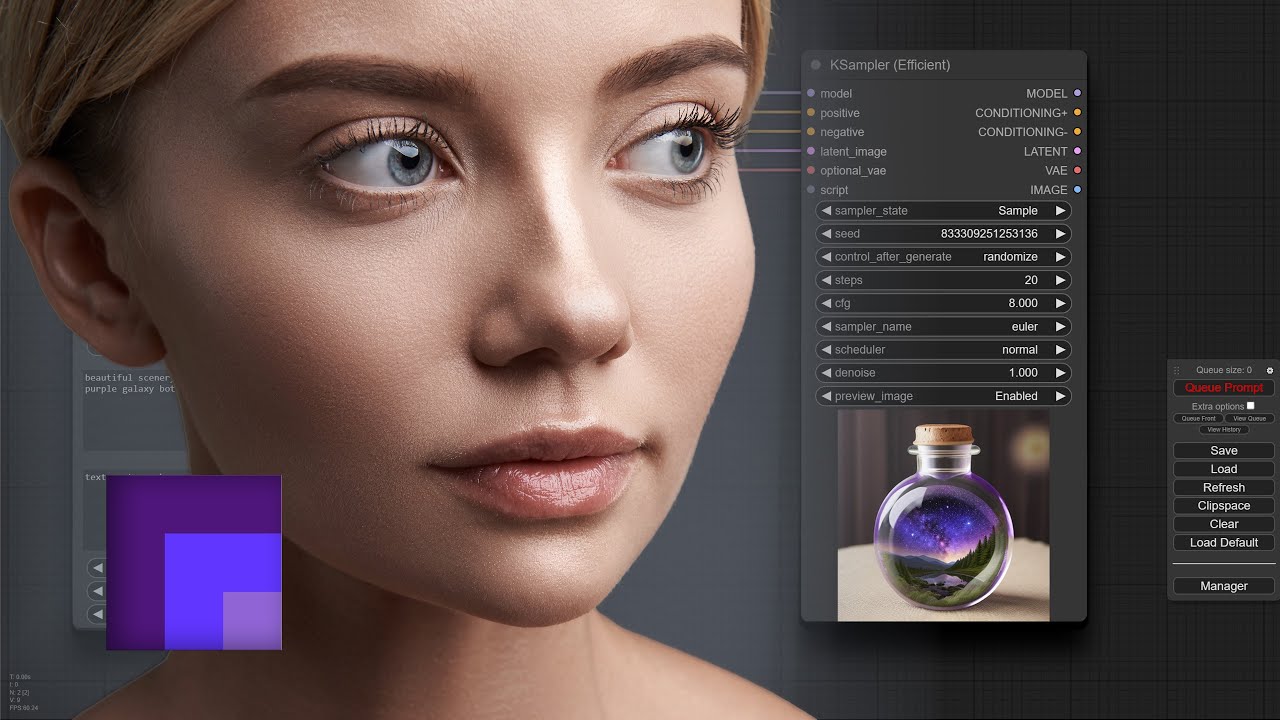Open View History
The height and width of the screenshot is (720, 1280).
[x=1224, y=430]
